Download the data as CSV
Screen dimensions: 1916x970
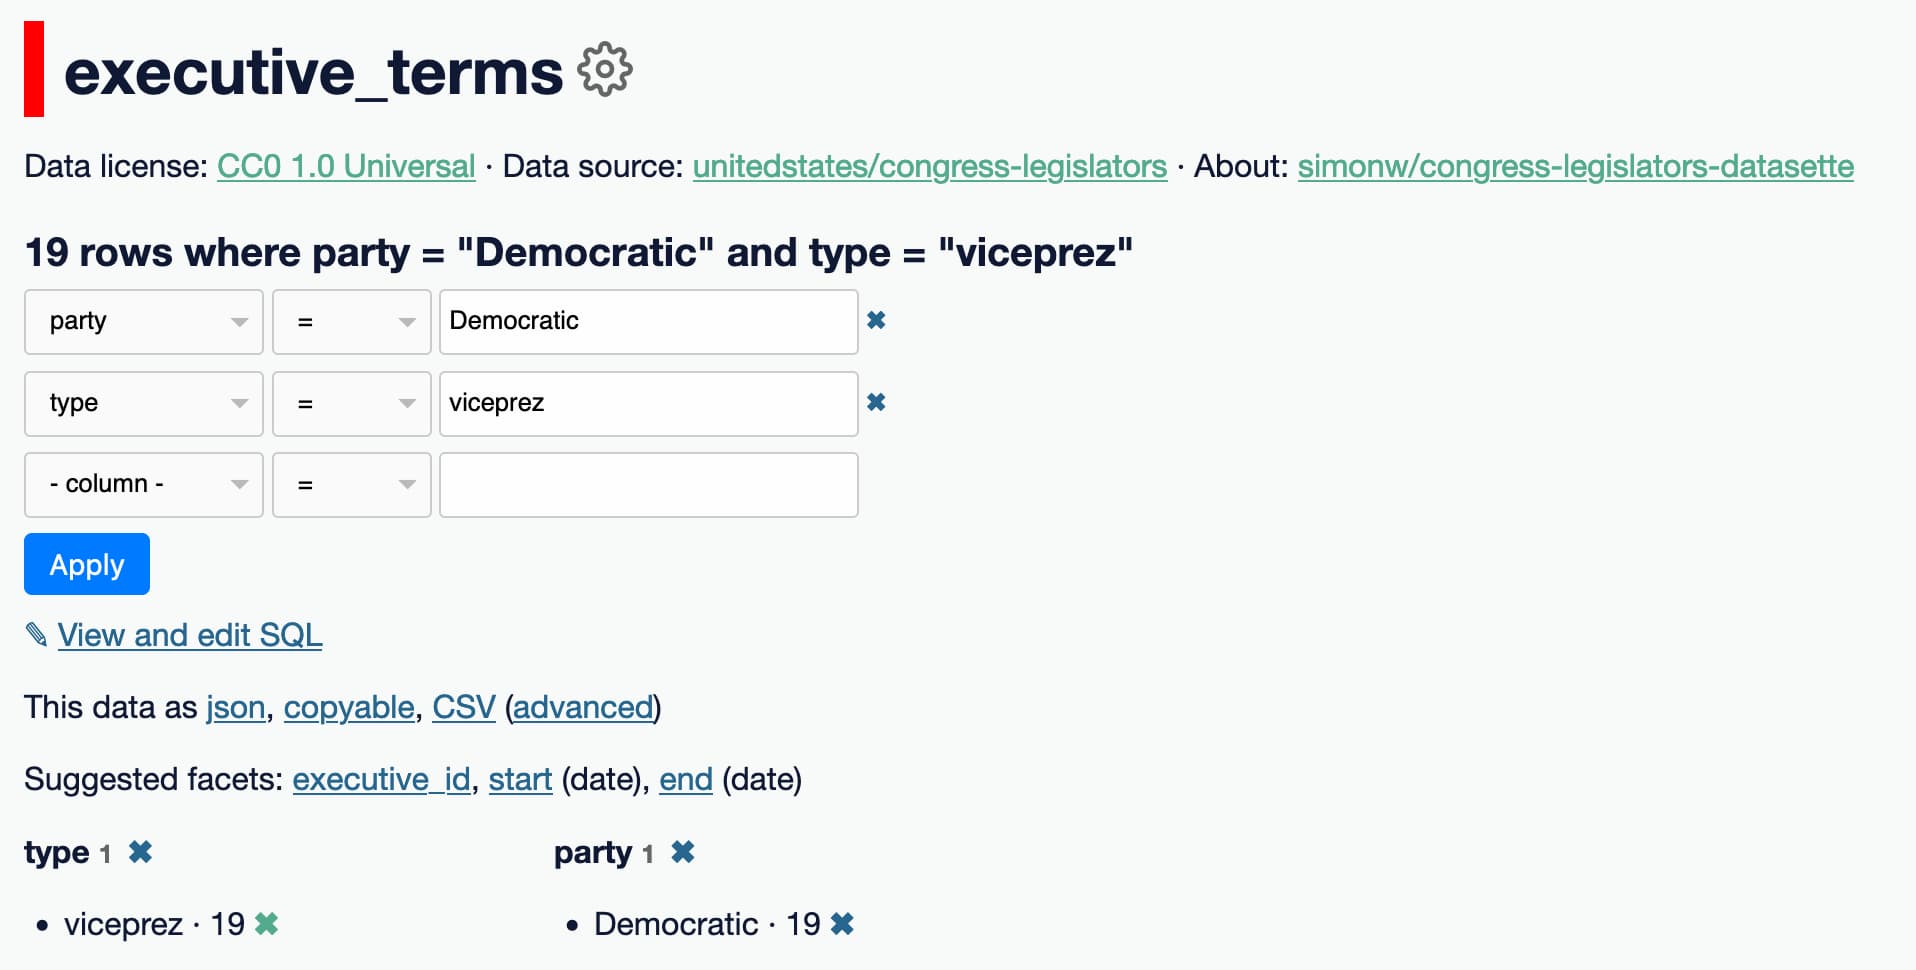click(463, 707)
